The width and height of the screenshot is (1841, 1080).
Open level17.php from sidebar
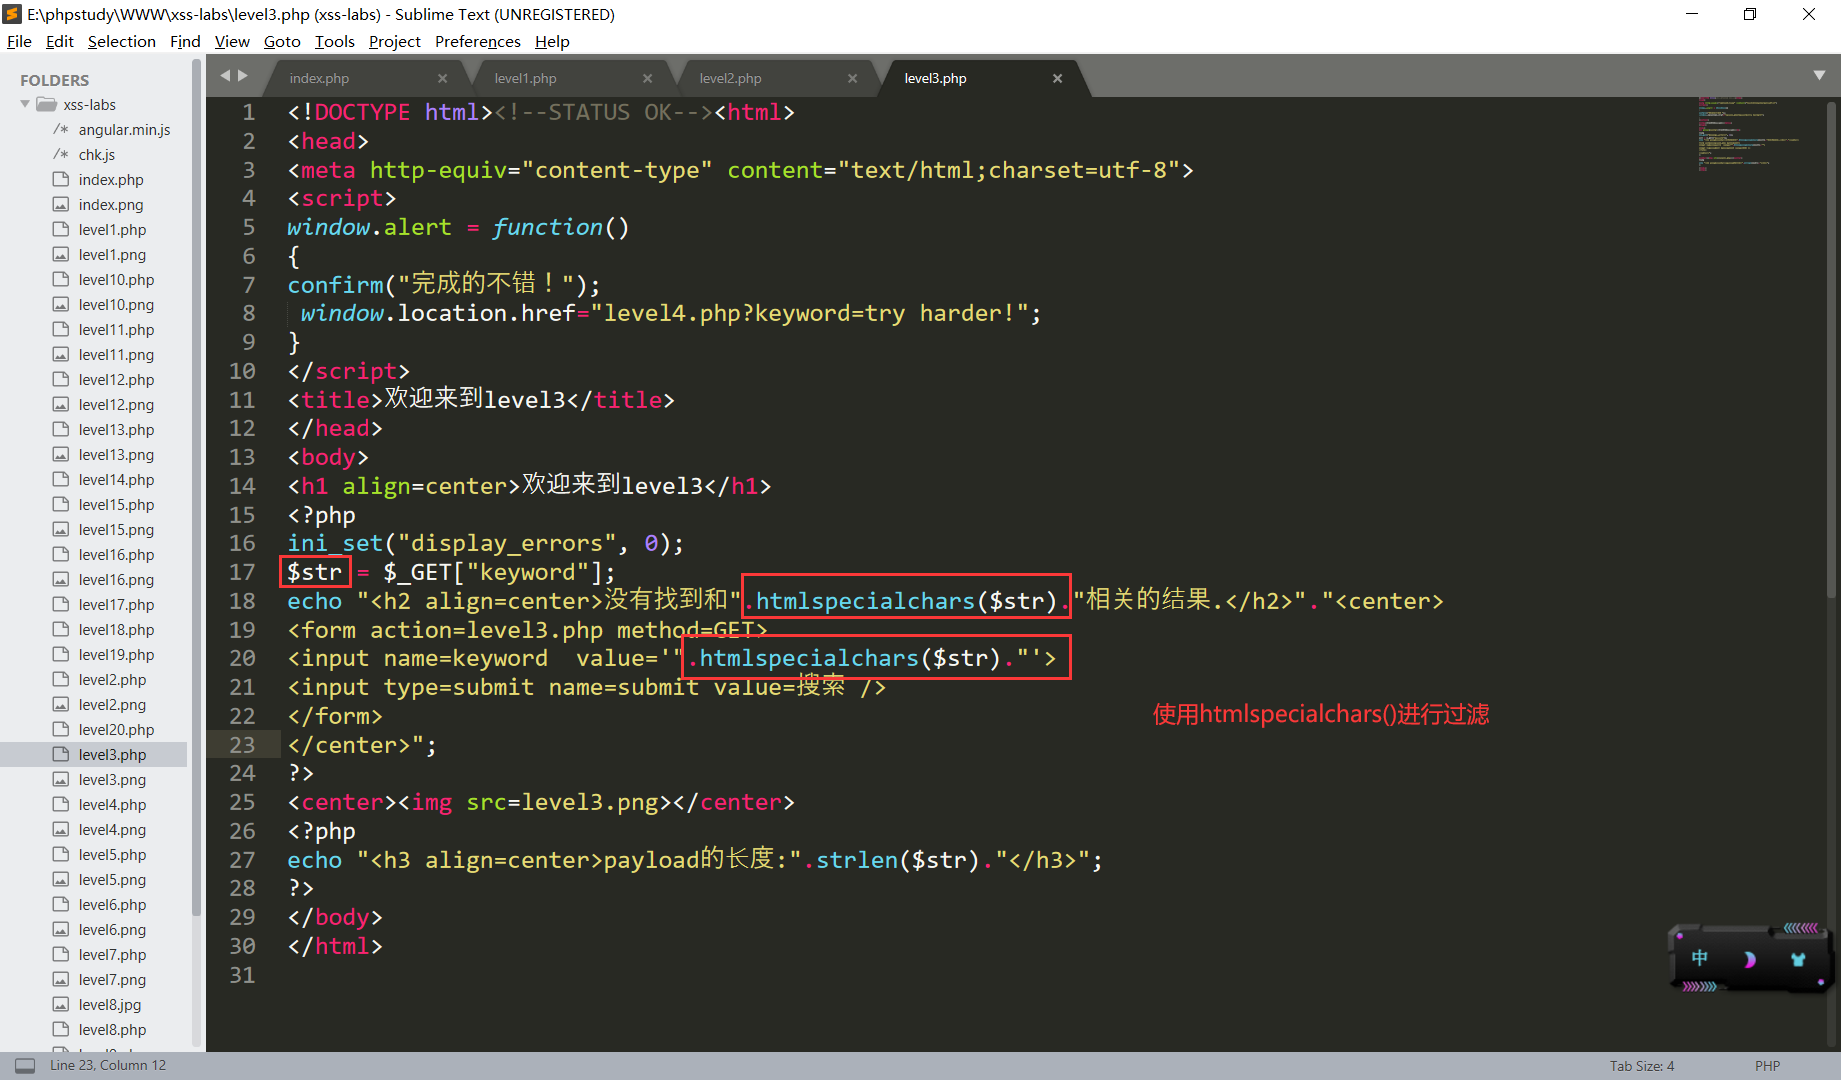tap(116, 605)
